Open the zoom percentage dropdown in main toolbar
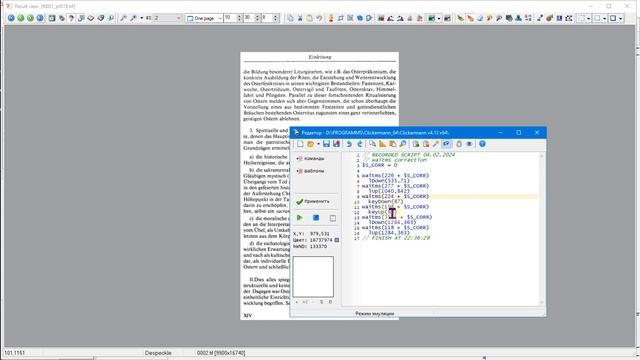Screen dimensions: 640x360 coord(178,18)
